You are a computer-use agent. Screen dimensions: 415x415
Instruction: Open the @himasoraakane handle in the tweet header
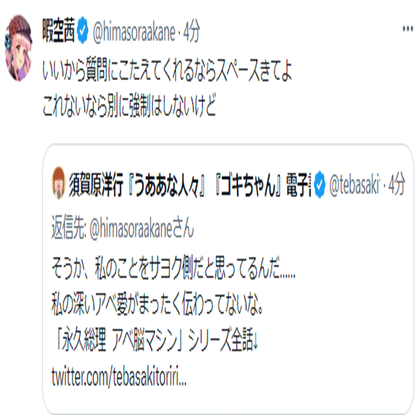click(x=134, y=33)
